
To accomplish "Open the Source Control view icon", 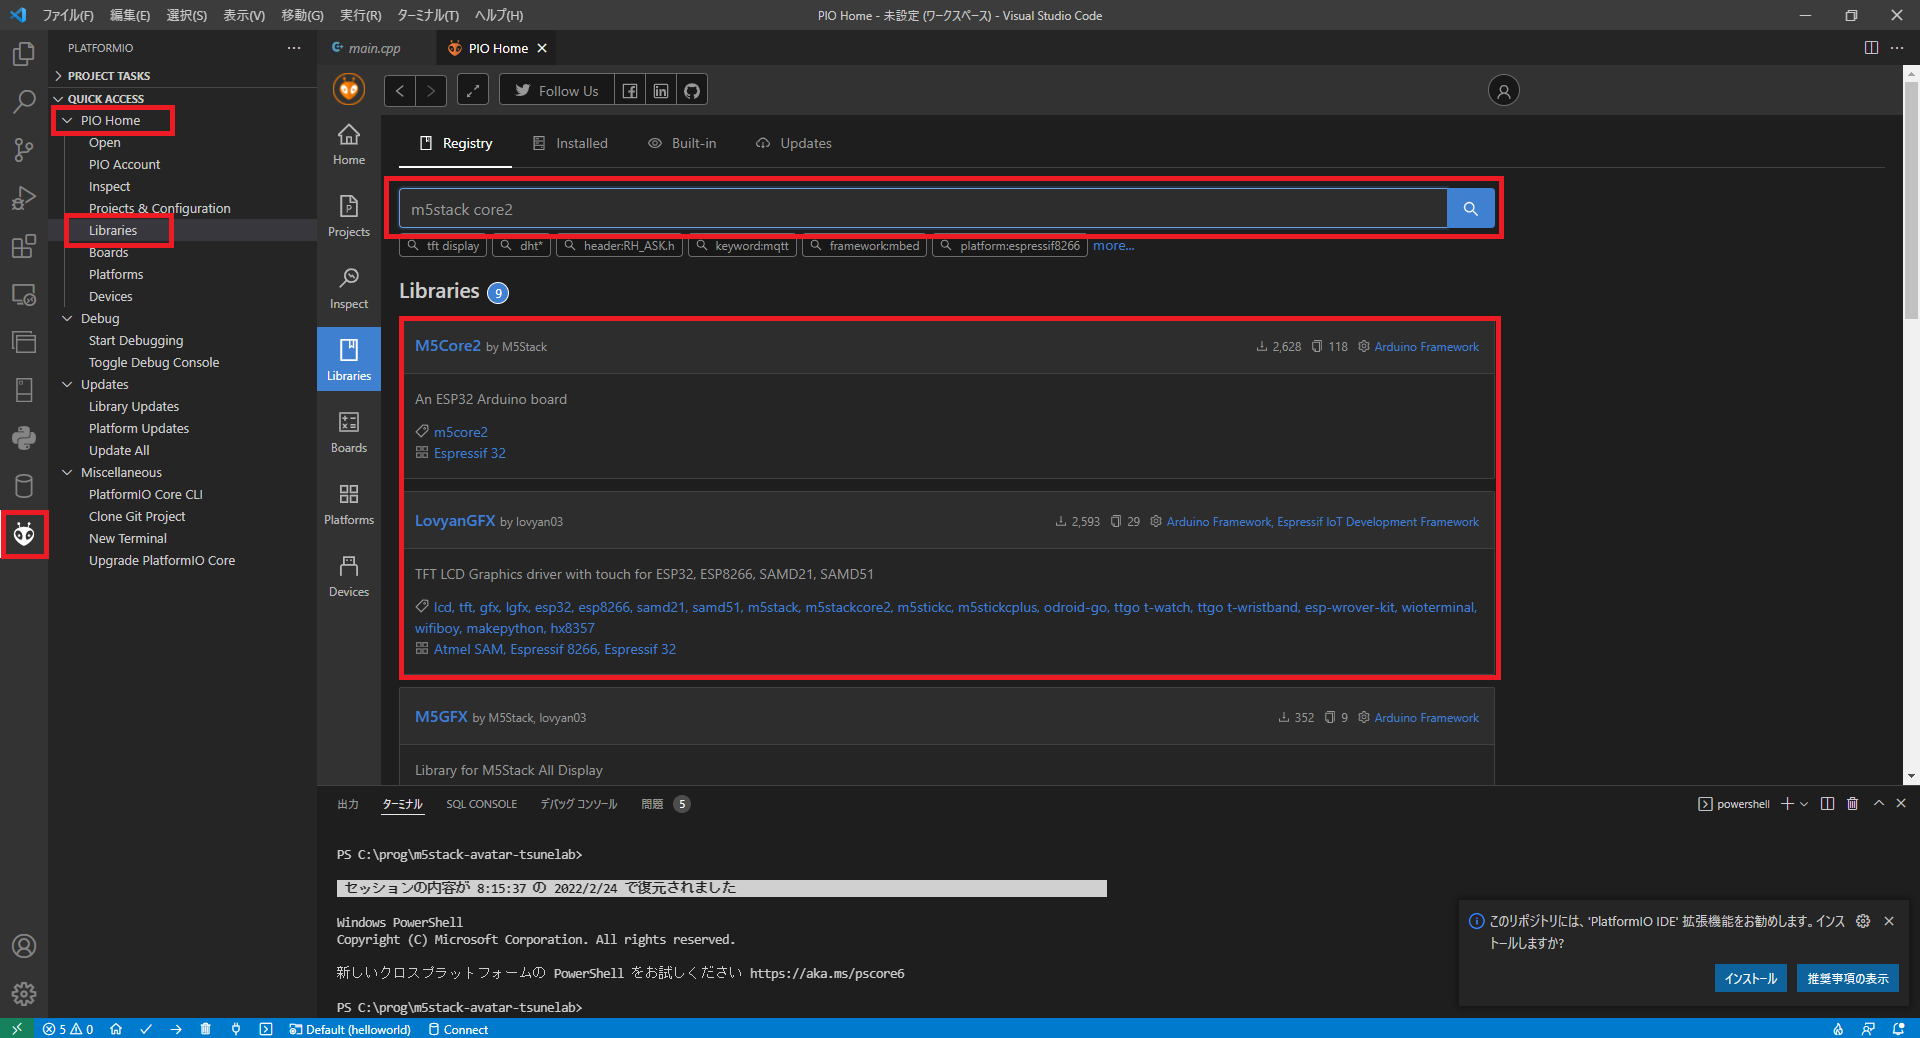I will (x=24, y=150).
